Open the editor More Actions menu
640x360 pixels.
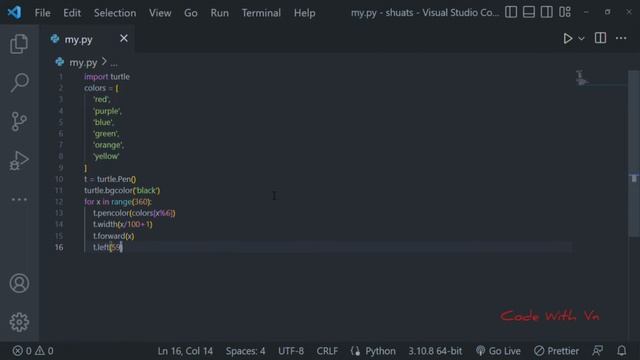tap(621, 38)
